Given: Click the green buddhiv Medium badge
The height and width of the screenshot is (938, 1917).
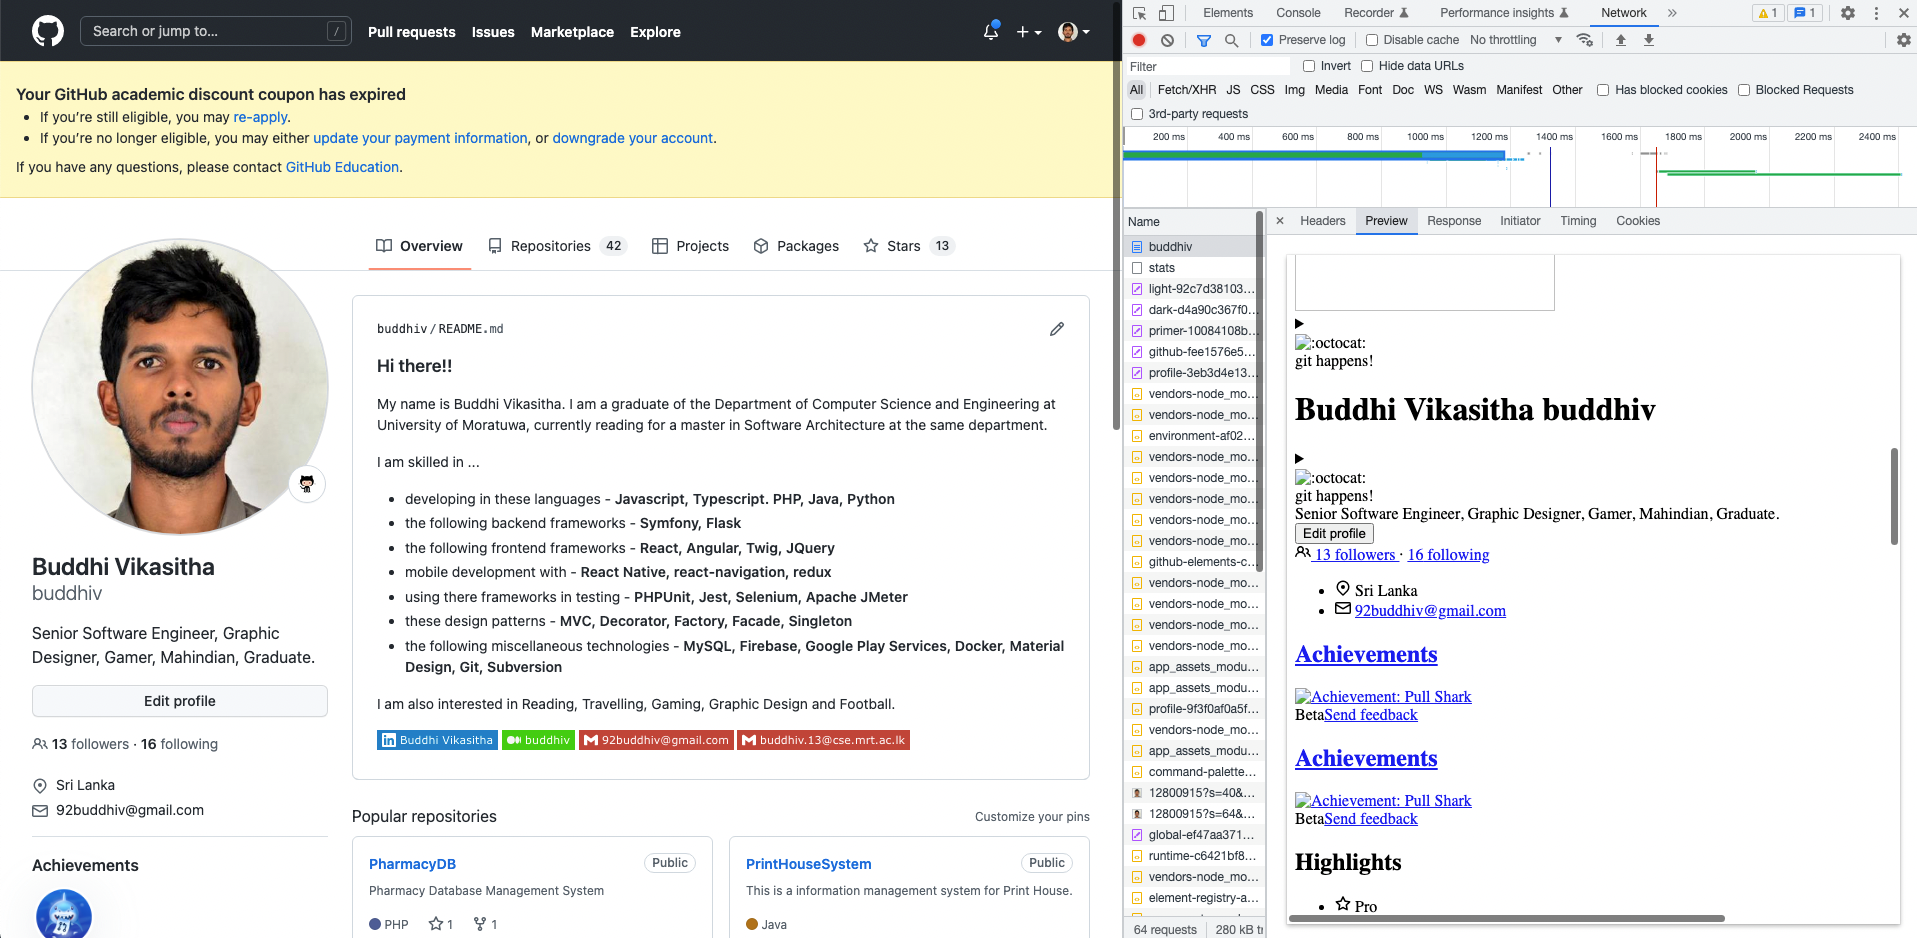Looking at the screenshot, I should 538,740.
